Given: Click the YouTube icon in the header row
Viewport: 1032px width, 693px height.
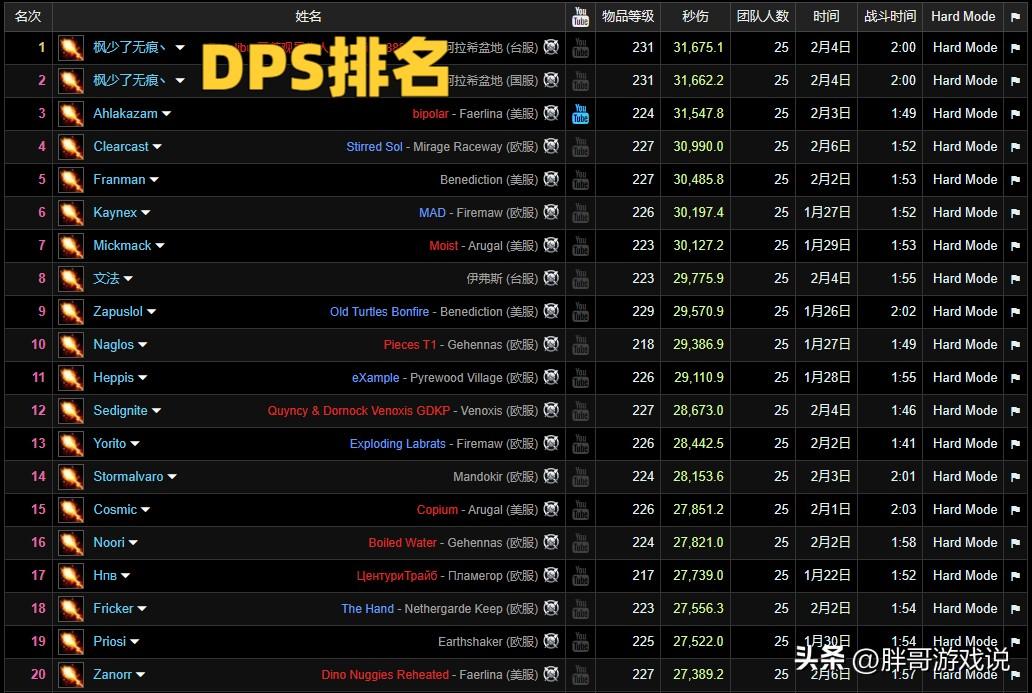Looking at the screenshot, I should point(580,17).
